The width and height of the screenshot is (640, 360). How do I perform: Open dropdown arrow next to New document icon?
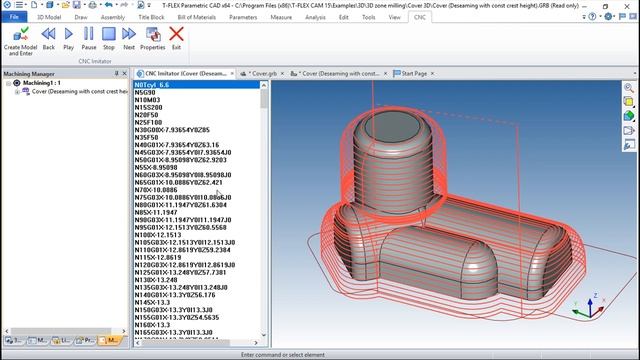(x=42, y=5)
